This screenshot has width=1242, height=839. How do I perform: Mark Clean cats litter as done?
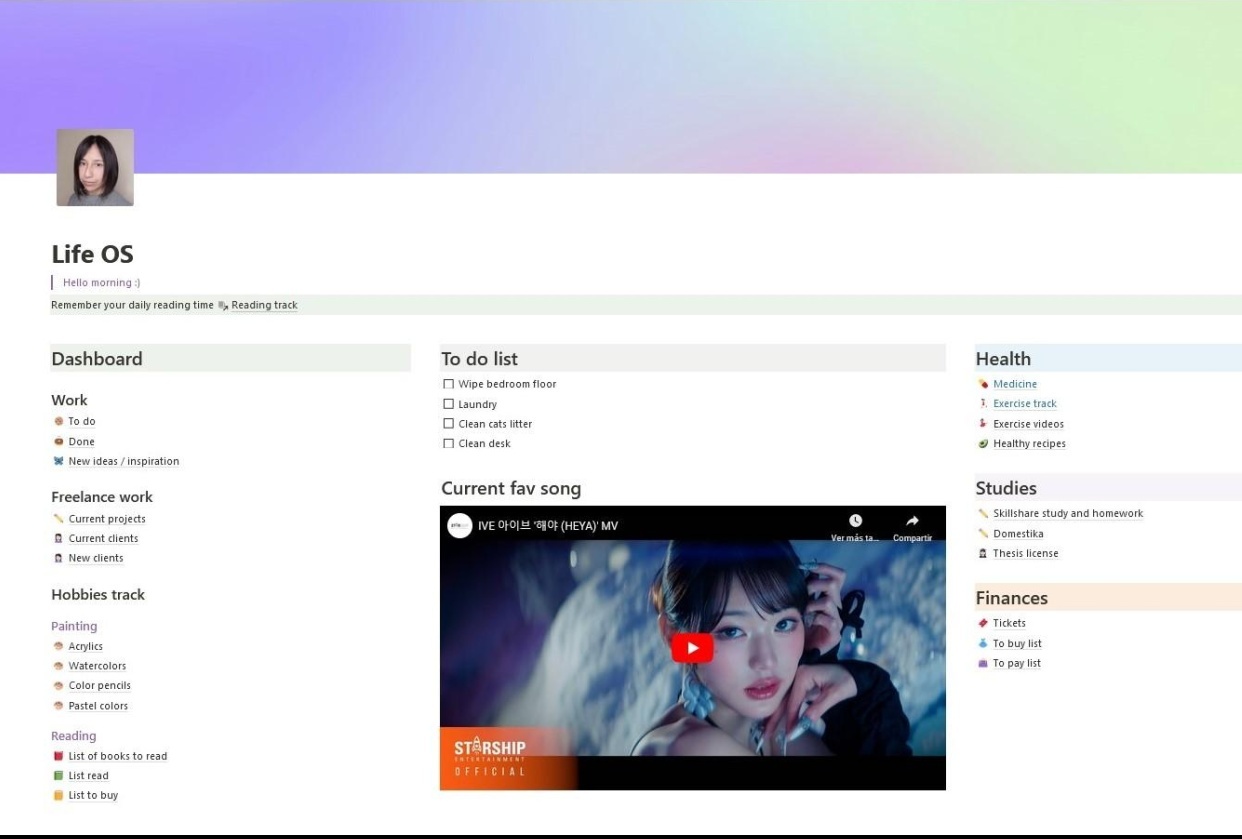tap(448, 424)
